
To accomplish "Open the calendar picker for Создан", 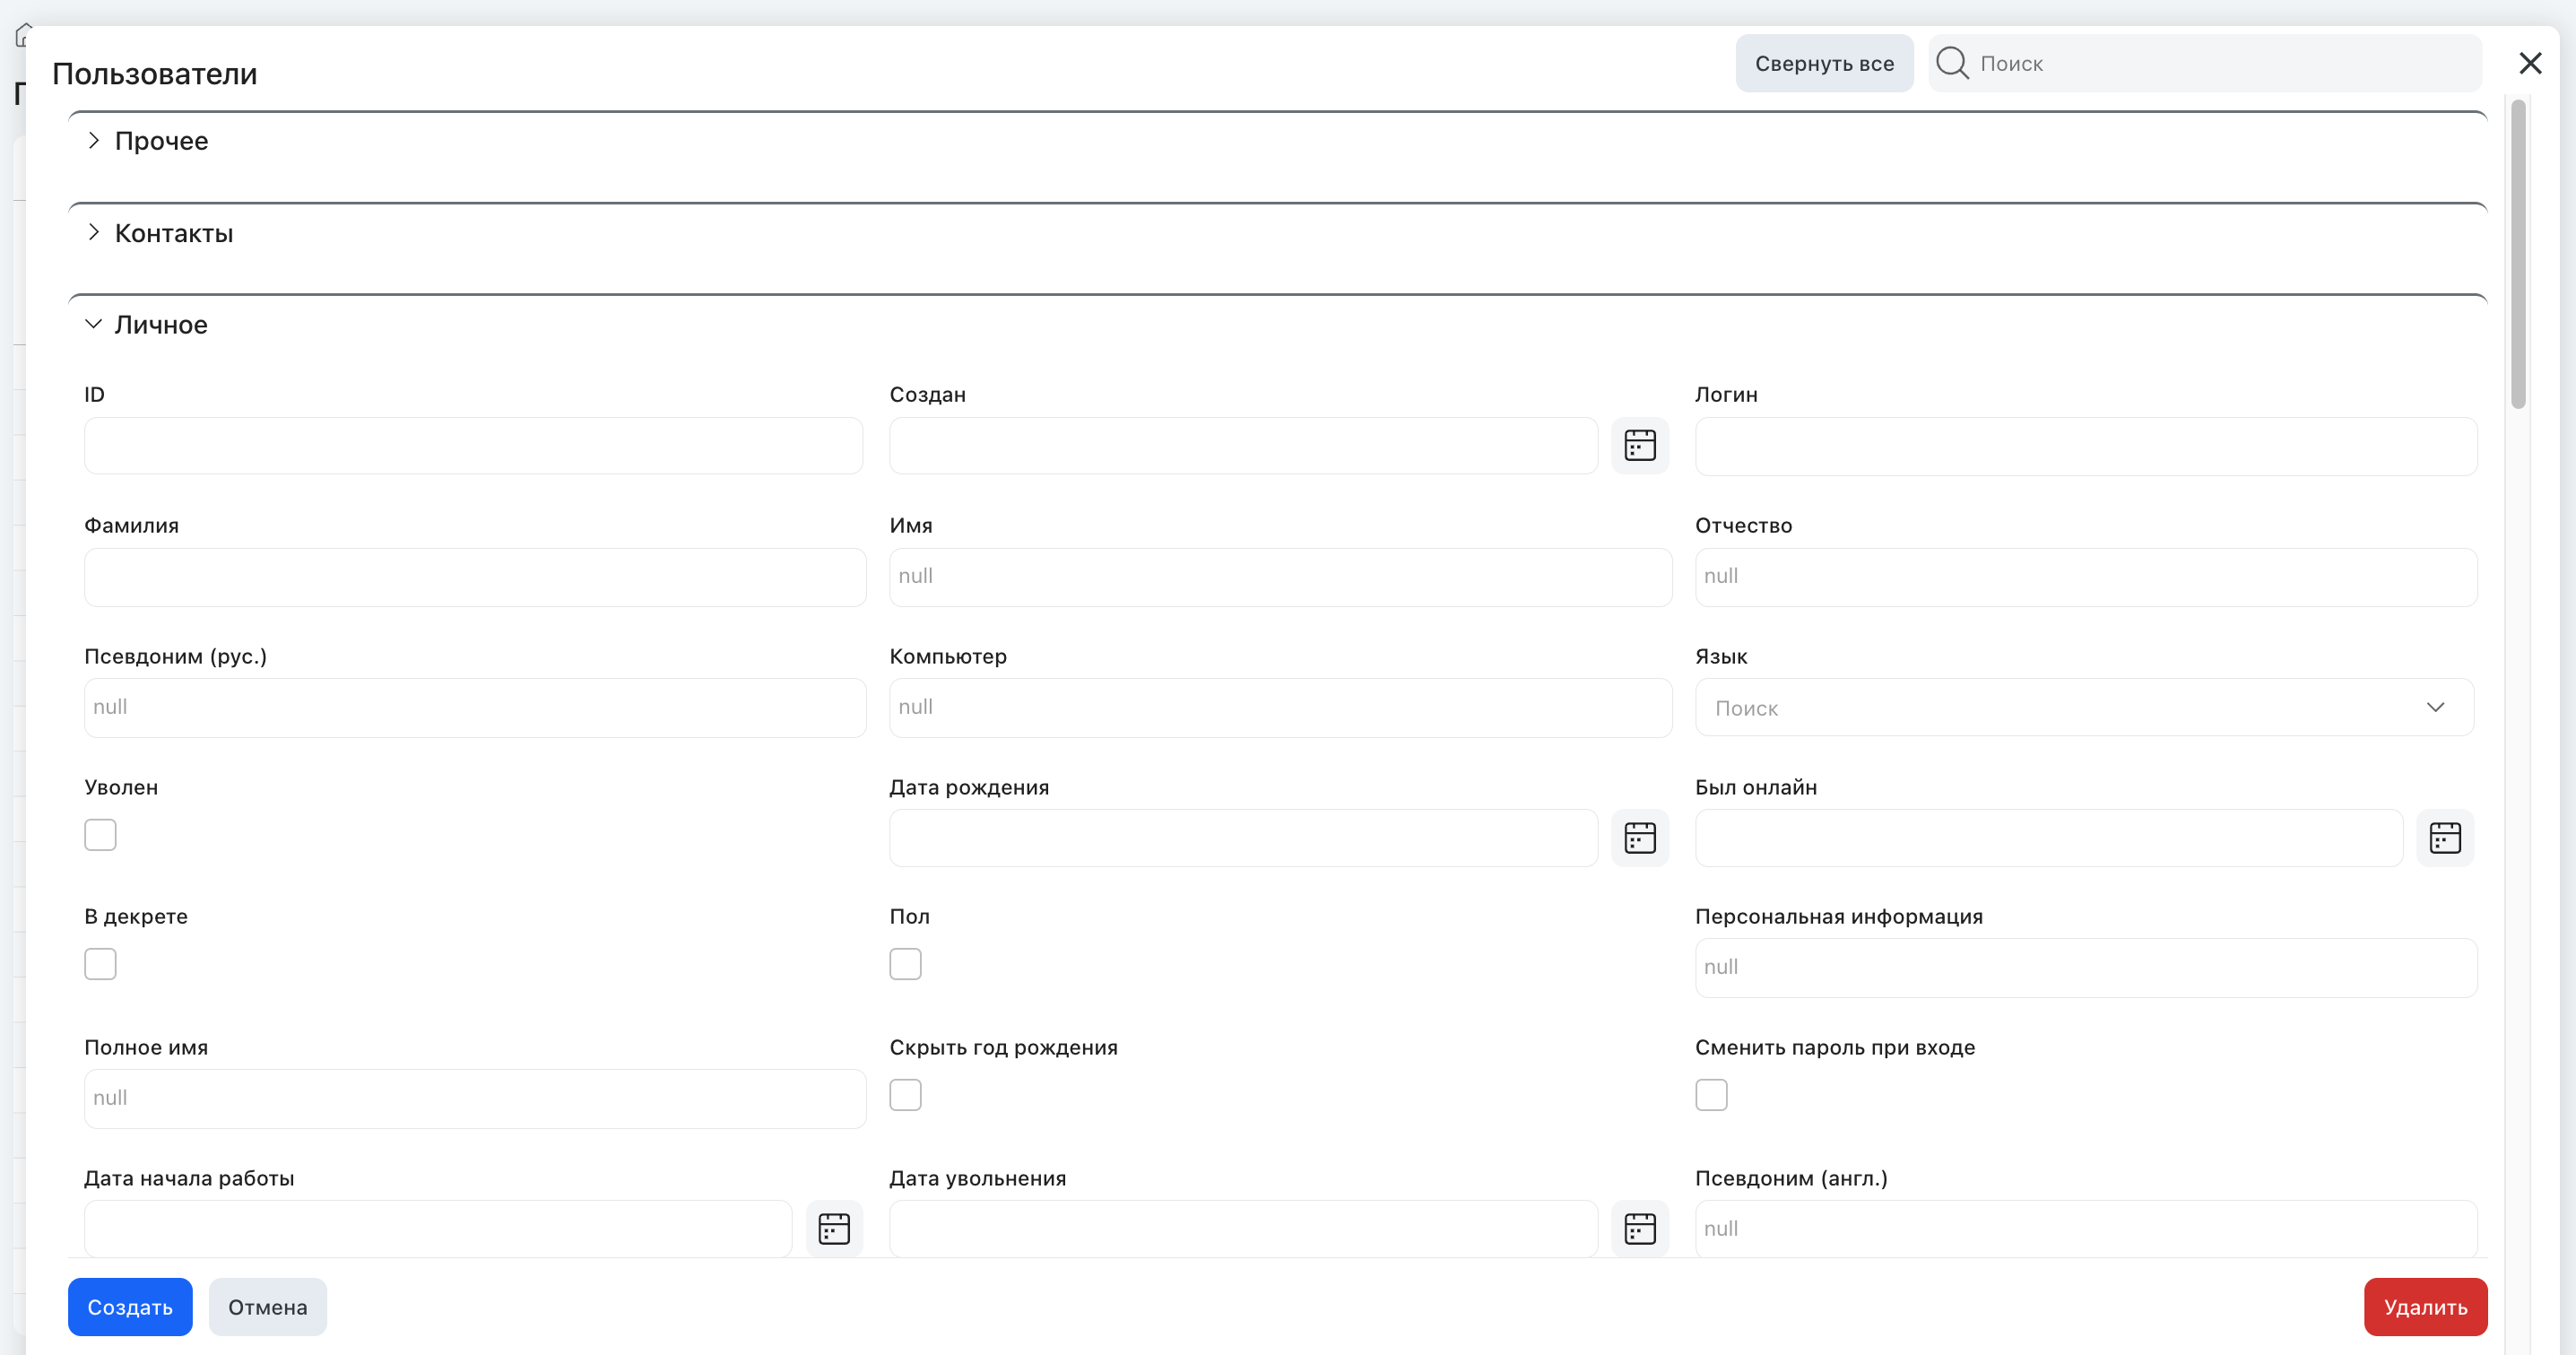I will (x=1640, y=445).
